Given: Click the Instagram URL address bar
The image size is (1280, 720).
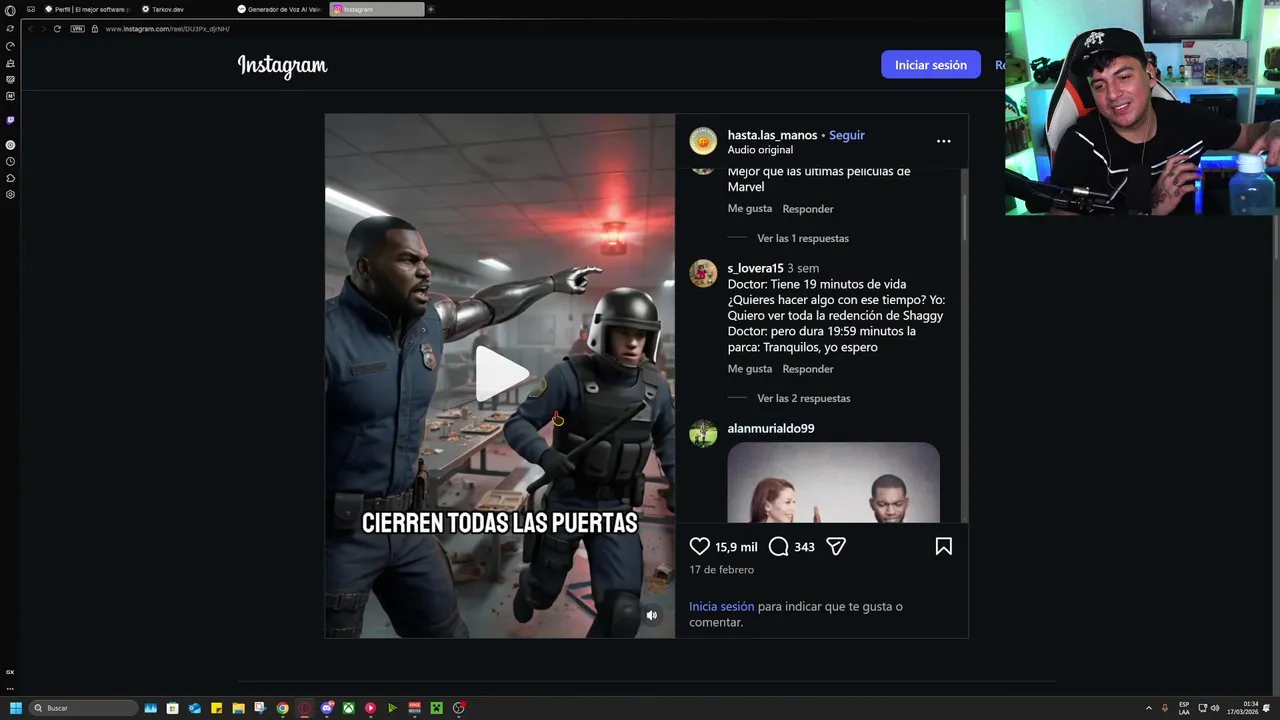Looking at the screenshot, I should pos(168,29).
